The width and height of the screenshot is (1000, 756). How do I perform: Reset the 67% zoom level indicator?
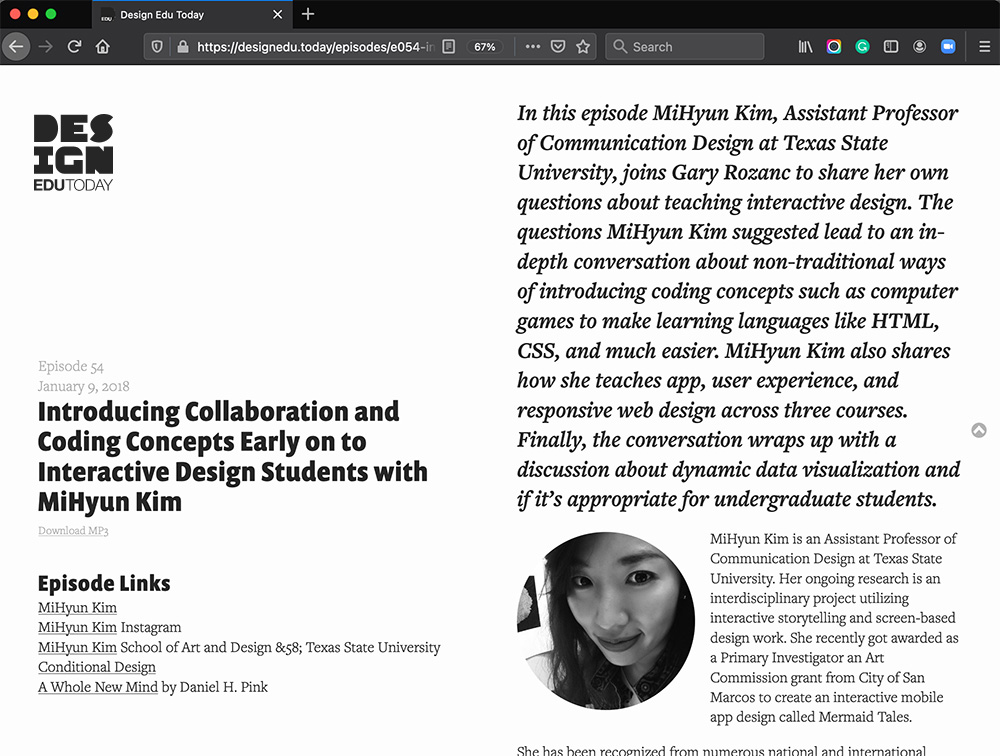pos(485,47)
